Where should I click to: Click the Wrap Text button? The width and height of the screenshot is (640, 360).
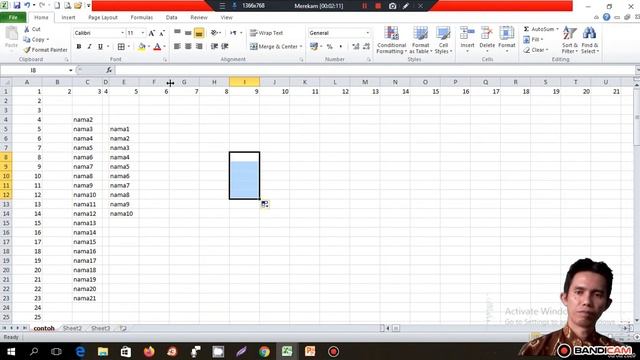pyautogui.click(x=267, y=33)
